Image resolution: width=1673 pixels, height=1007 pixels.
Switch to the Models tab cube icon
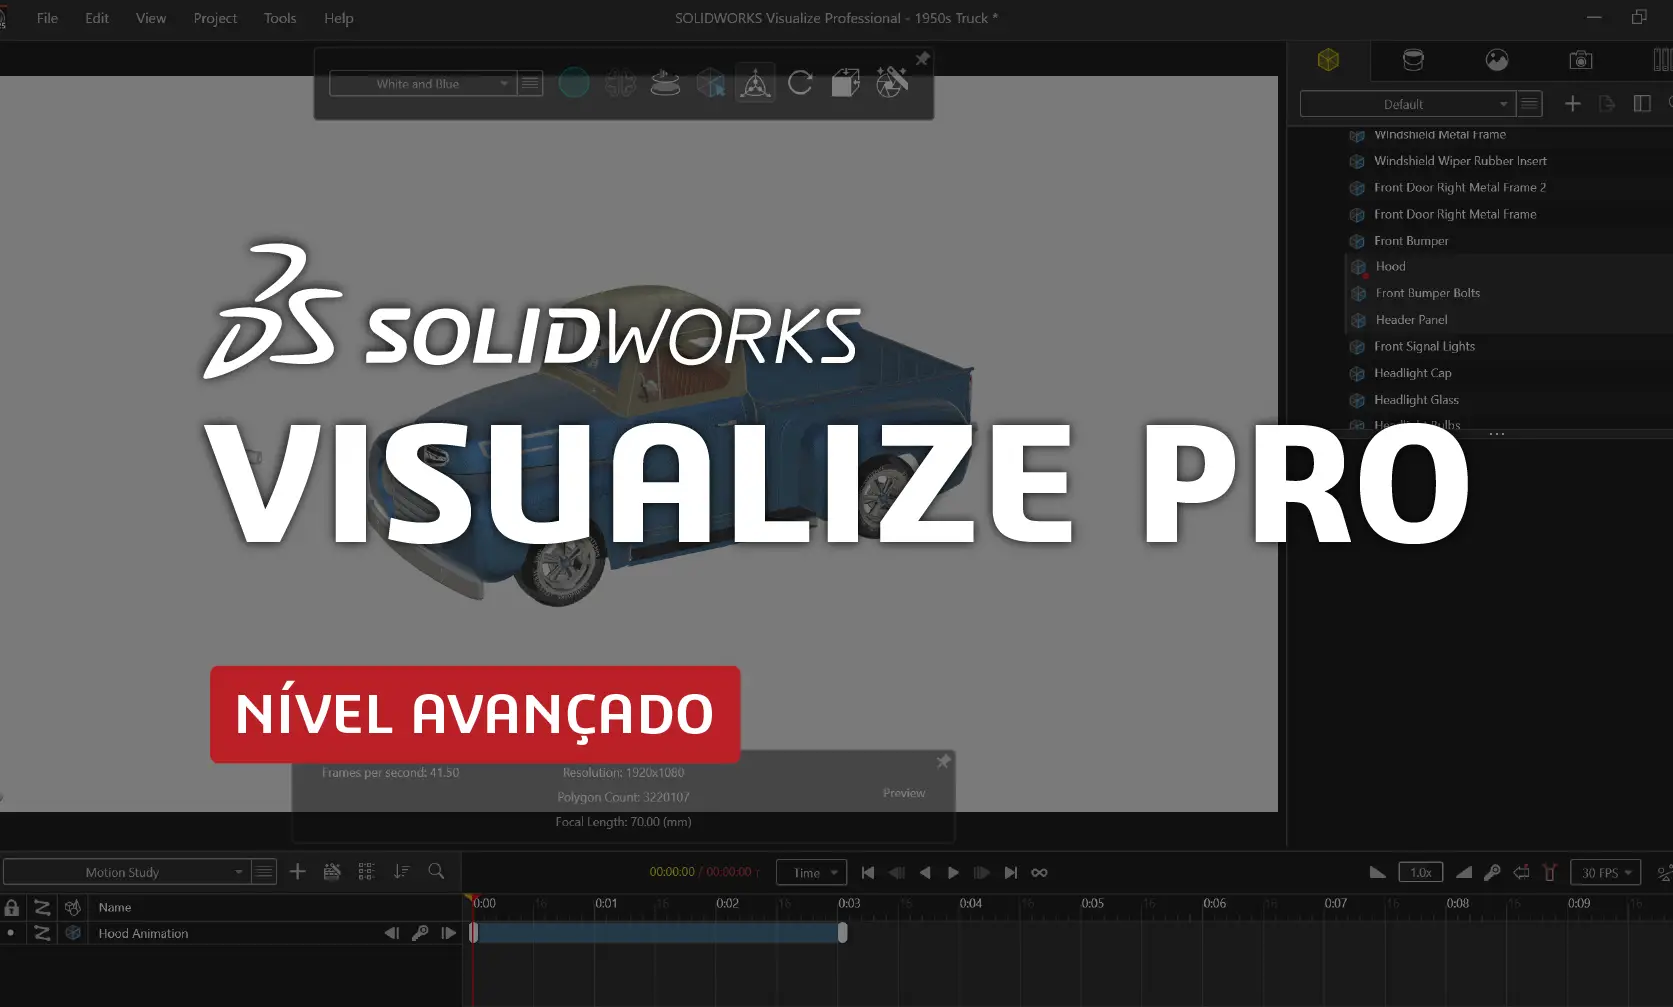[x=1328, y=60]
